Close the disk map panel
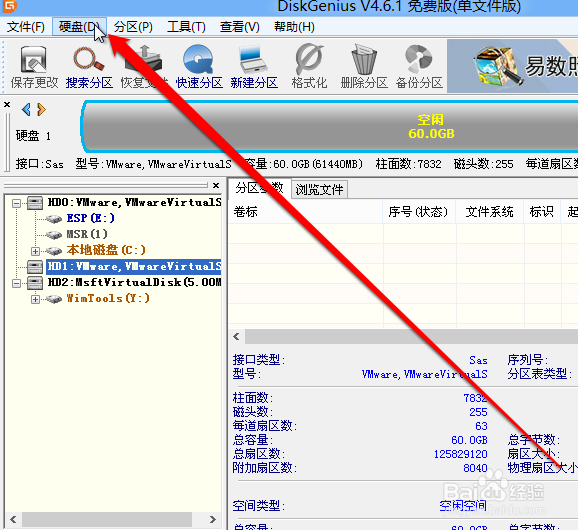Image resolution: width=578 pixels, height=530 pixels. point(7,105)
